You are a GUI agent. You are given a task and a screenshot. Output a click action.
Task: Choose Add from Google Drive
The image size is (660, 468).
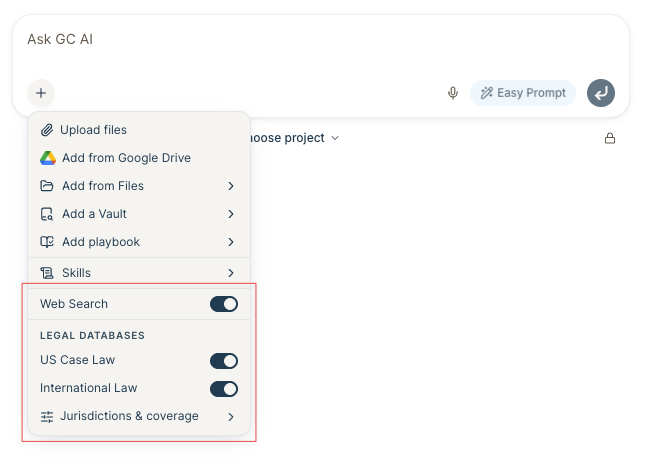139,158
